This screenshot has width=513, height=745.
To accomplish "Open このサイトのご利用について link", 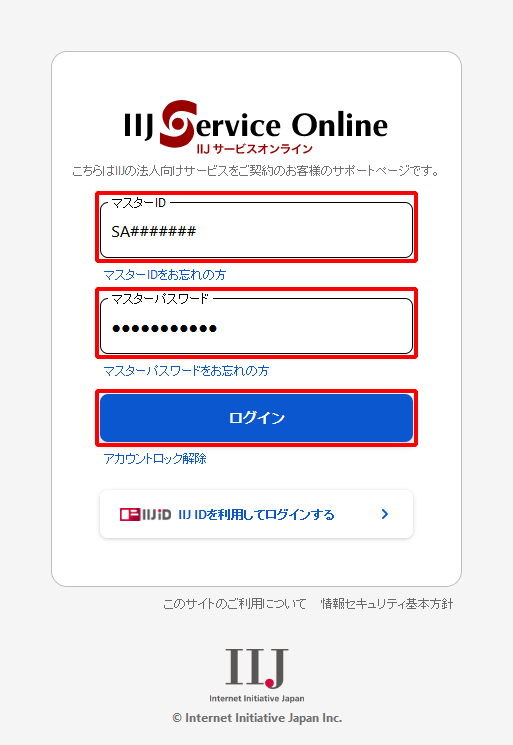I will click(235, 604).
